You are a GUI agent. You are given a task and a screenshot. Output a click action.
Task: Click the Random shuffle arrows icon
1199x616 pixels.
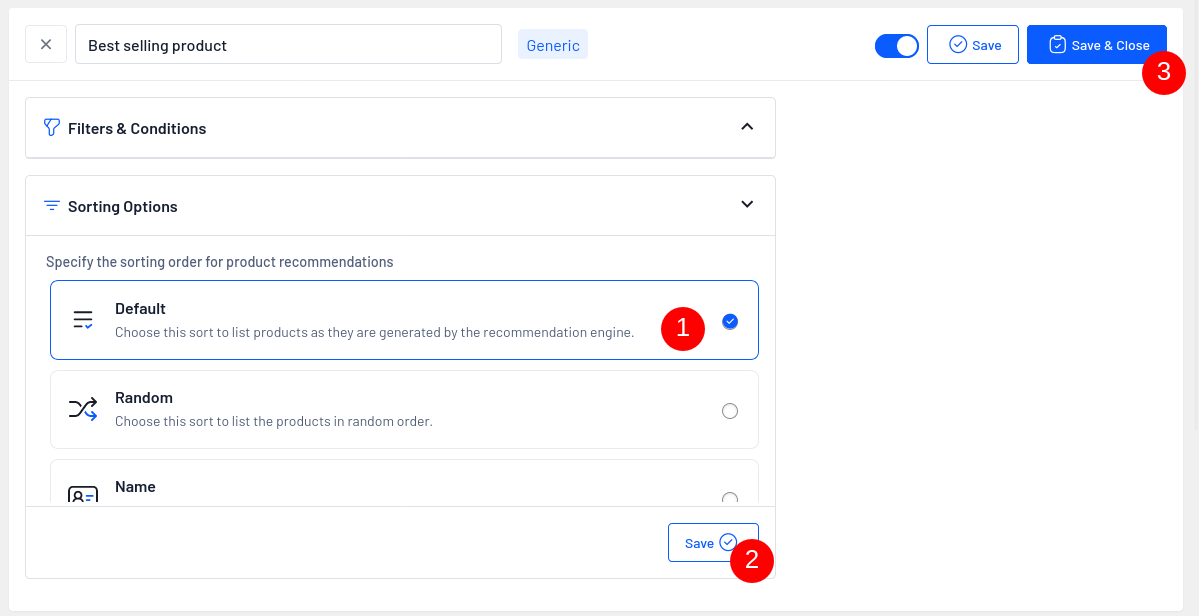point(83,408)
